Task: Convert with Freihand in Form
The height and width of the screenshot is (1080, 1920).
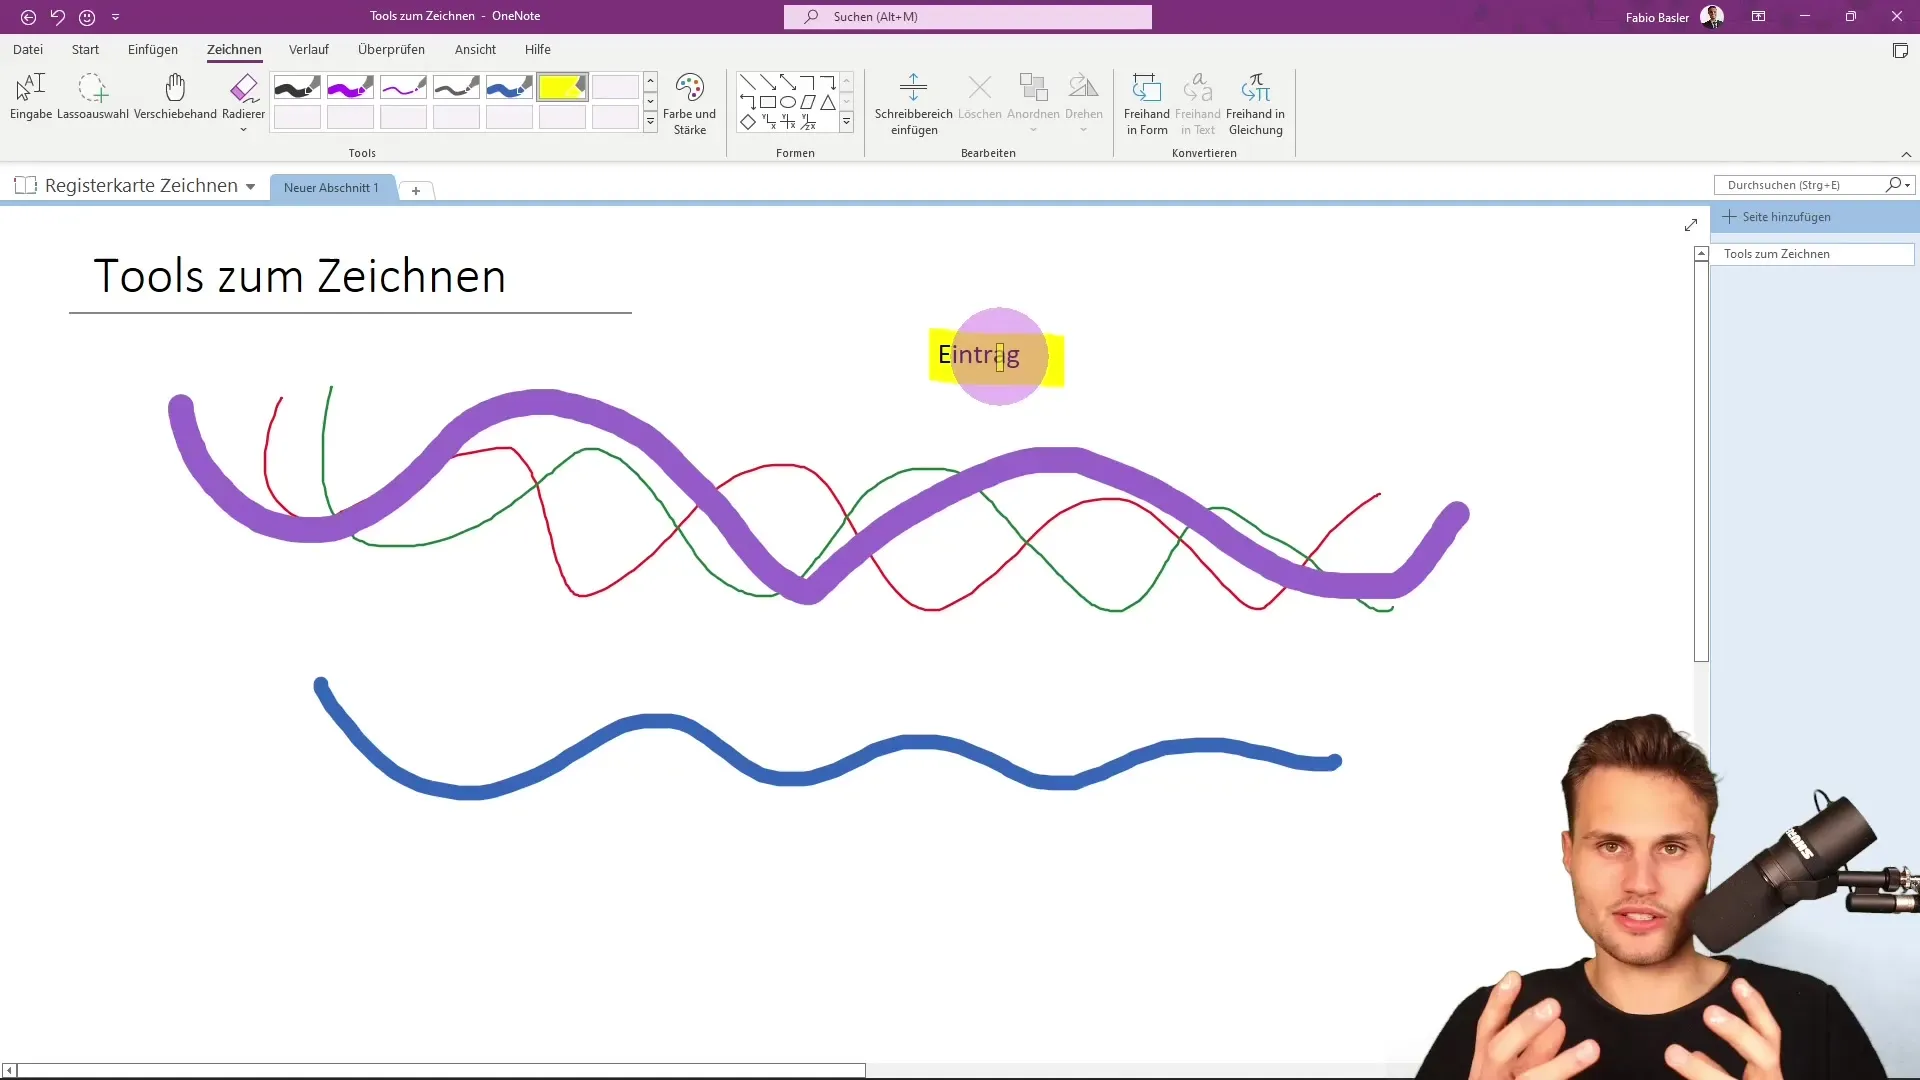Action: (x=1147, y=103)
